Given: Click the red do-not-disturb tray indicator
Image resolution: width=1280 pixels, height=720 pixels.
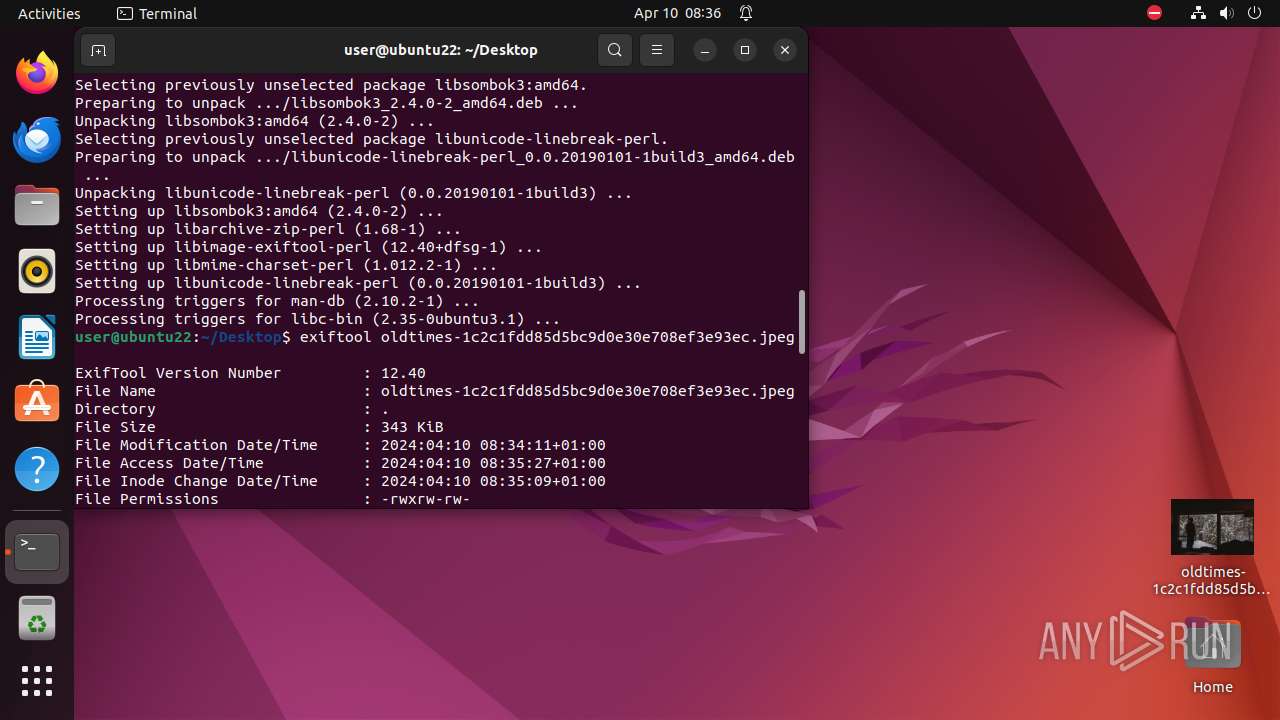Looking at the screenshot, I should click(x=1155, y=13).
